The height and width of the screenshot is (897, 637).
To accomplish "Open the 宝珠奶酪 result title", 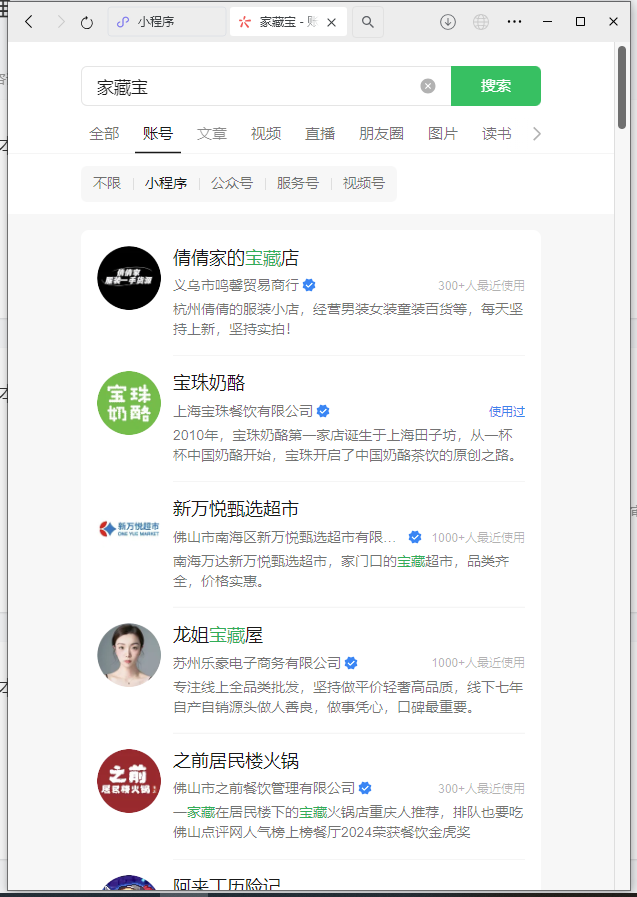I will pos(209,383).
